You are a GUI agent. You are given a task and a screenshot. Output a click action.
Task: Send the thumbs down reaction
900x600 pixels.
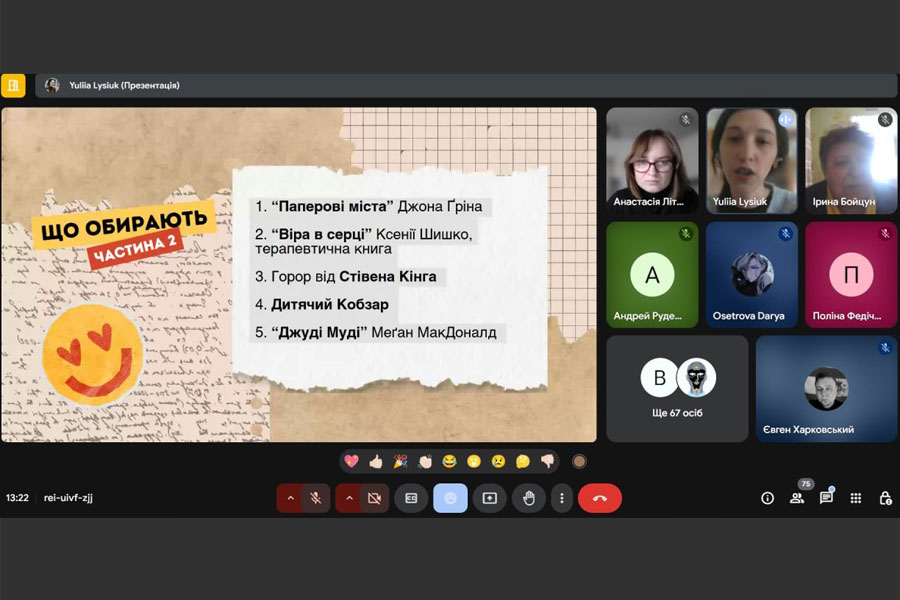coord(547,461)
